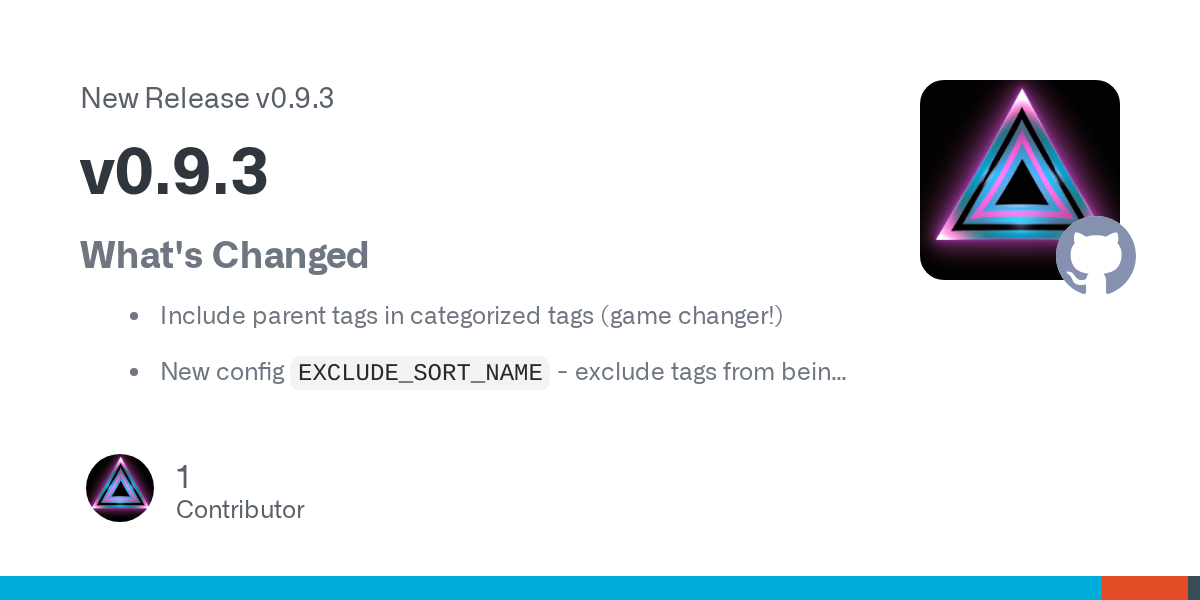Click the "New config" text
The image size is (1200, 600).
coord(222,372)
